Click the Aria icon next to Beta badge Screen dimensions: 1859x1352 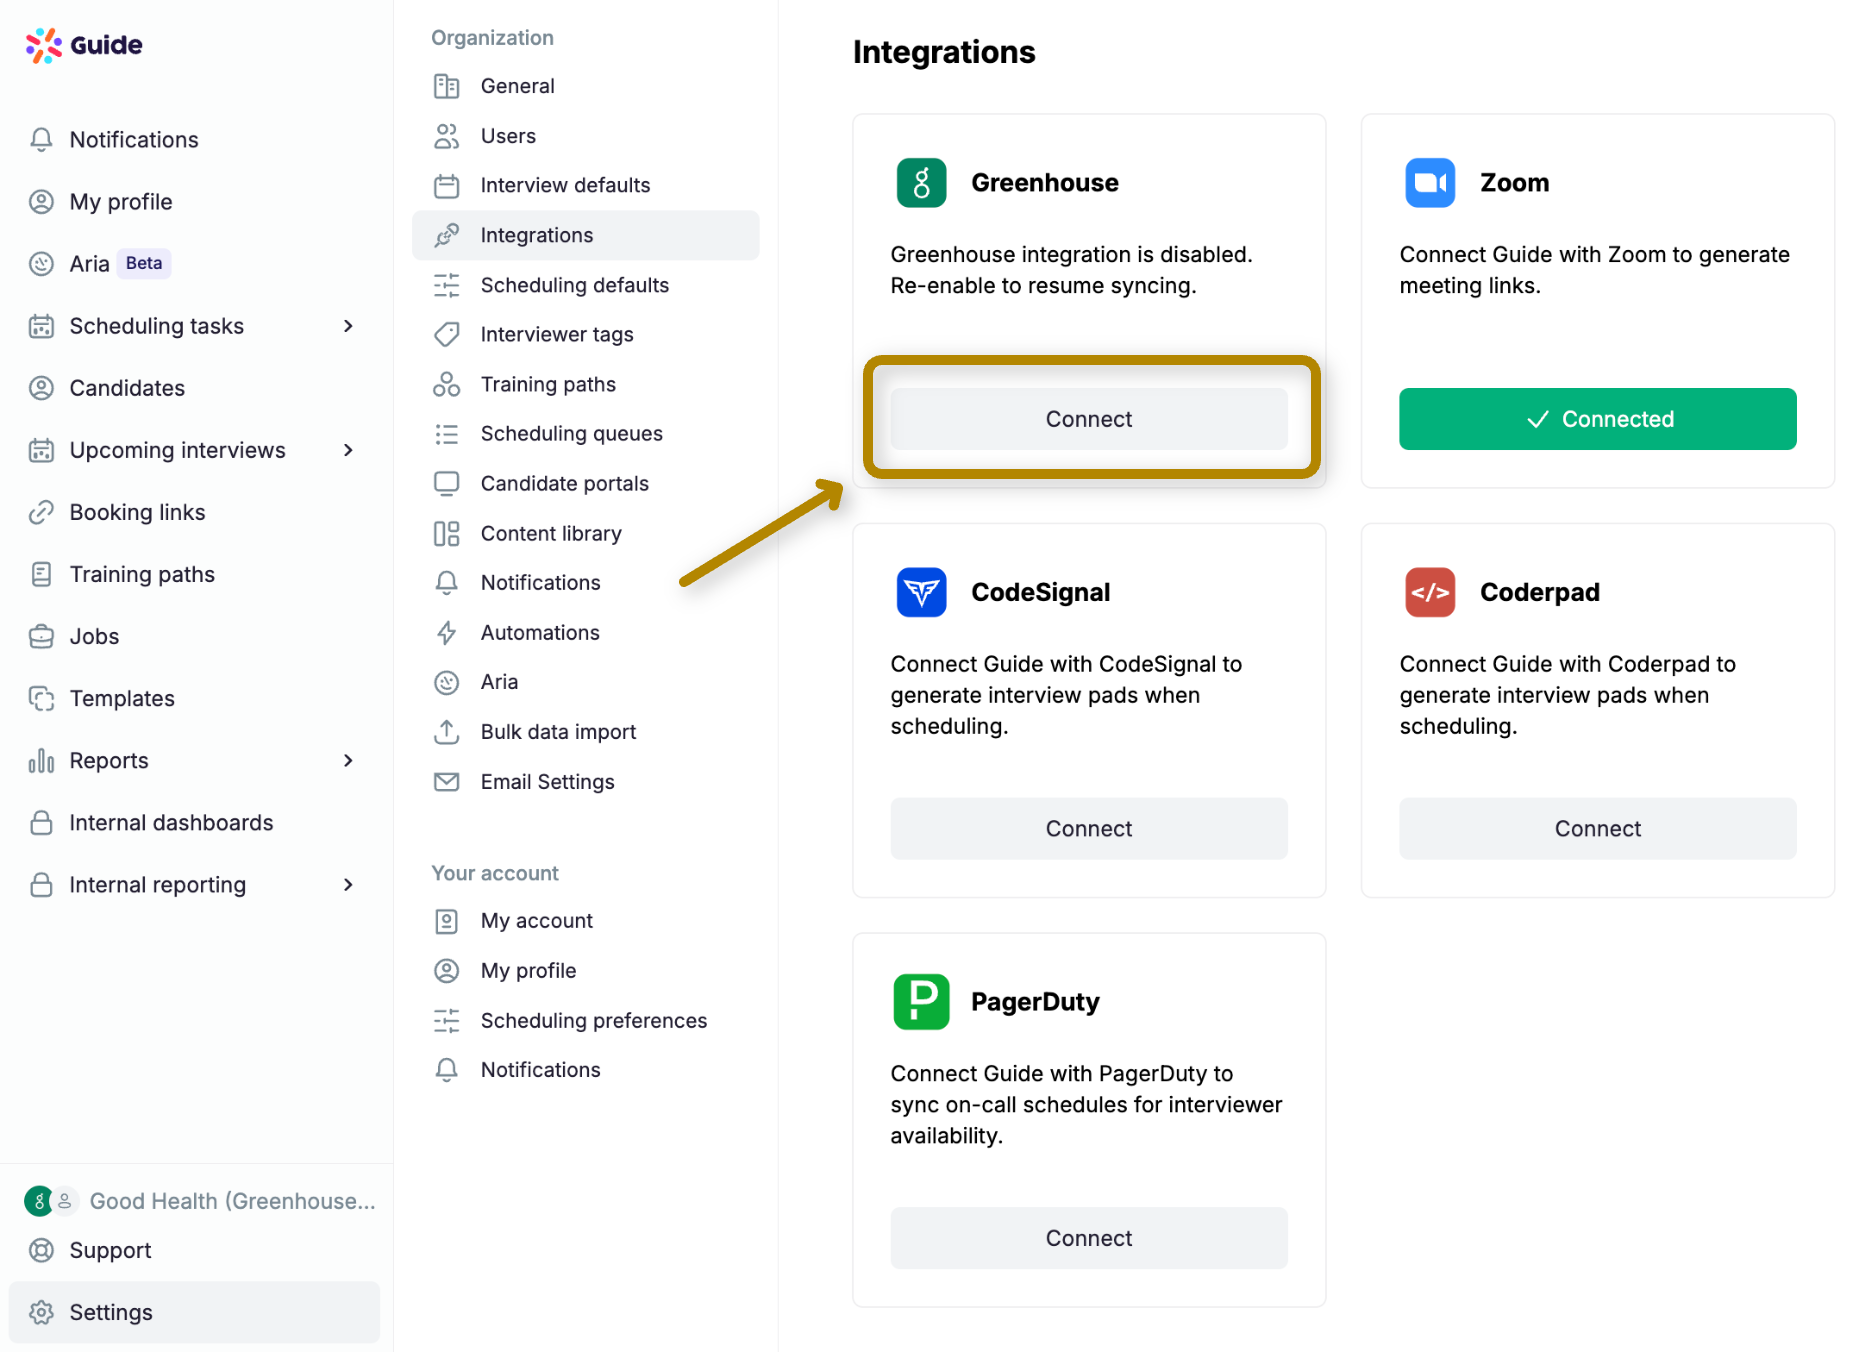coord(41,264)
